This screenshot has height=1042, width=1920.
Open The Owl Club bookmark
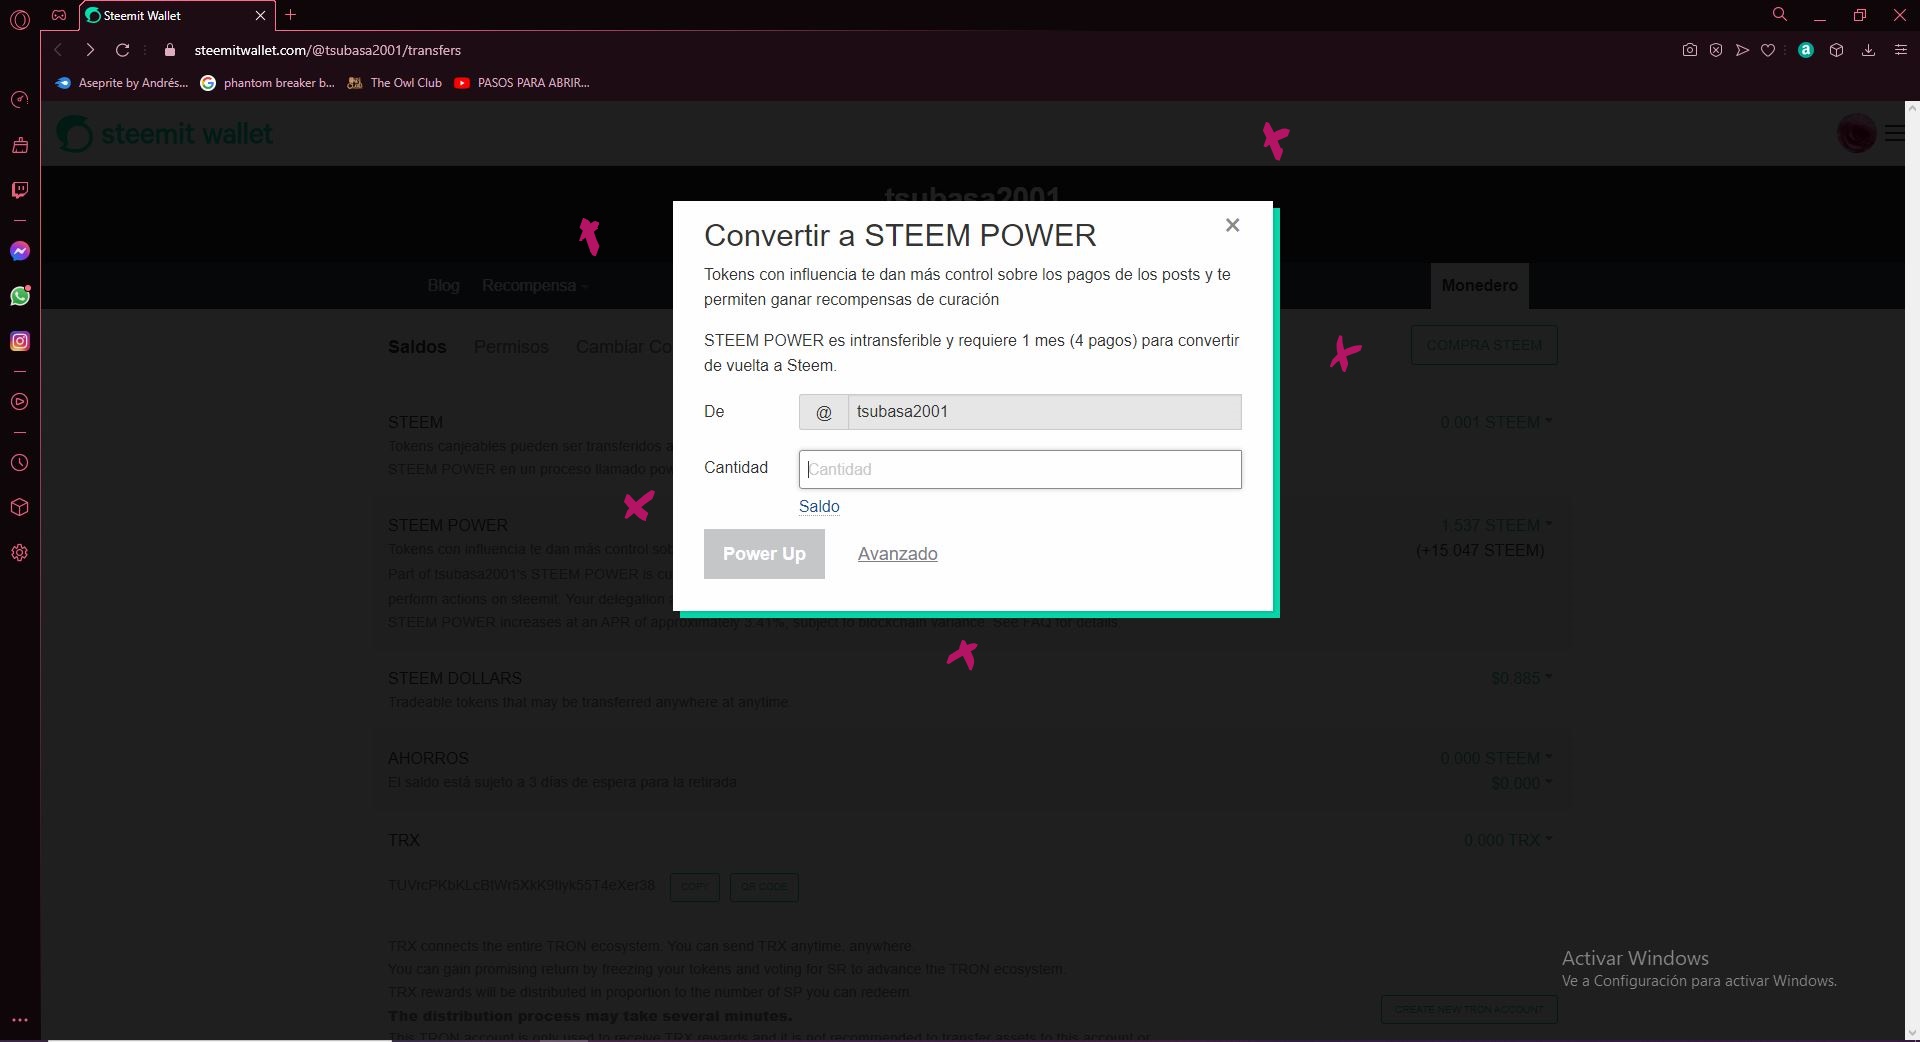tap(394, 83)
